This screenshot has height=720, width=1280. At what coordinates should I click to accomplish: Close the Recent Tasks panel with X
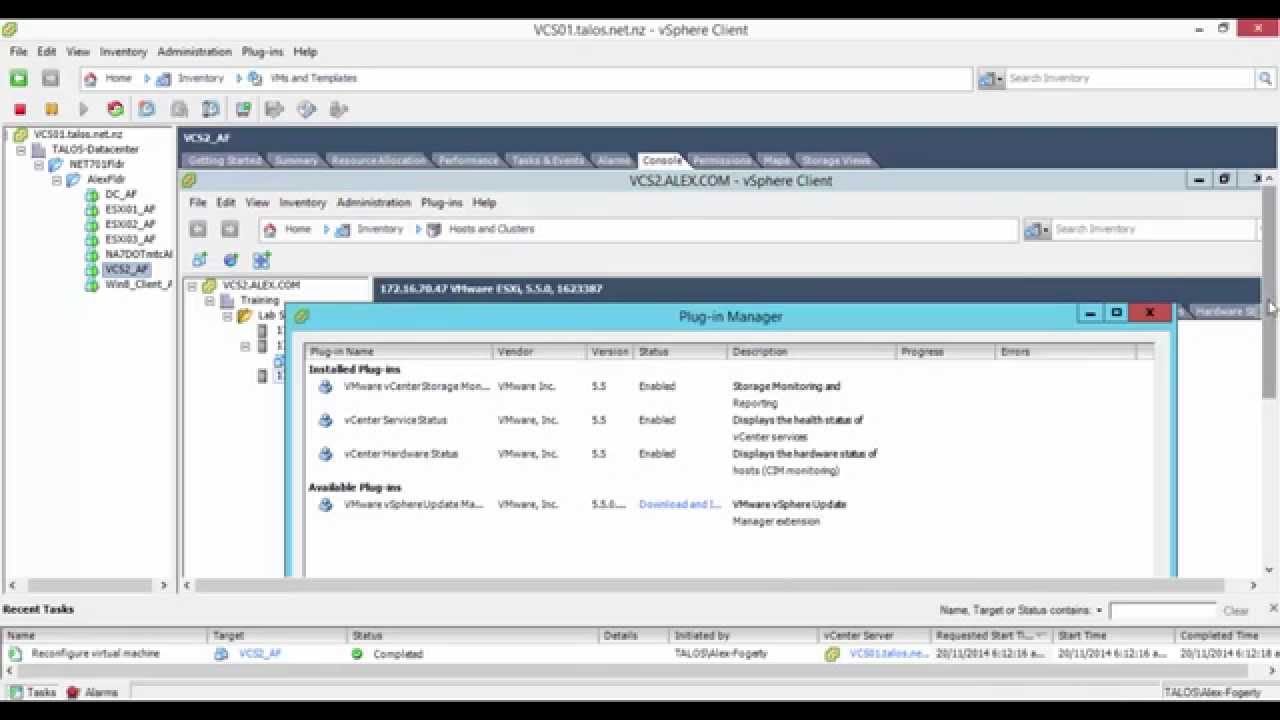coord(1273,608)
